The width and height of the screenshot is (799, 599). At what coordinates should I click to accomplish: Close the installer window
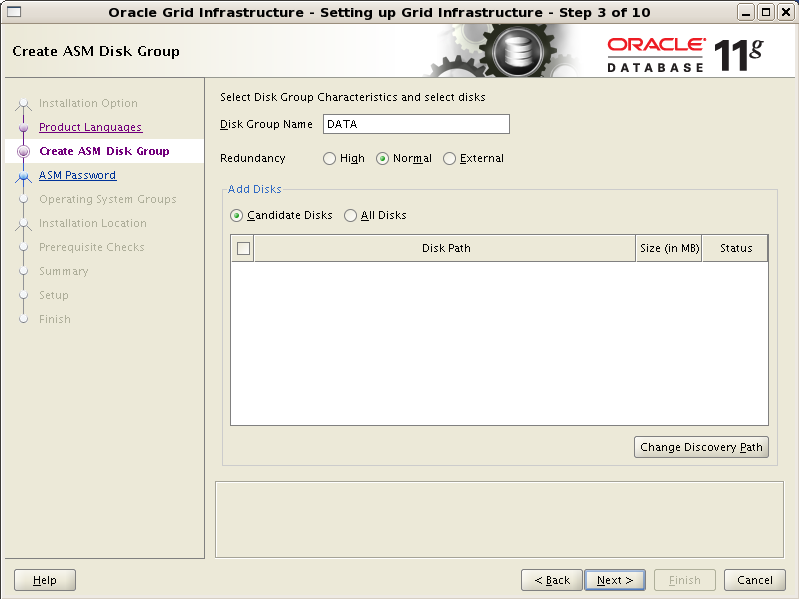coord(786,12)
